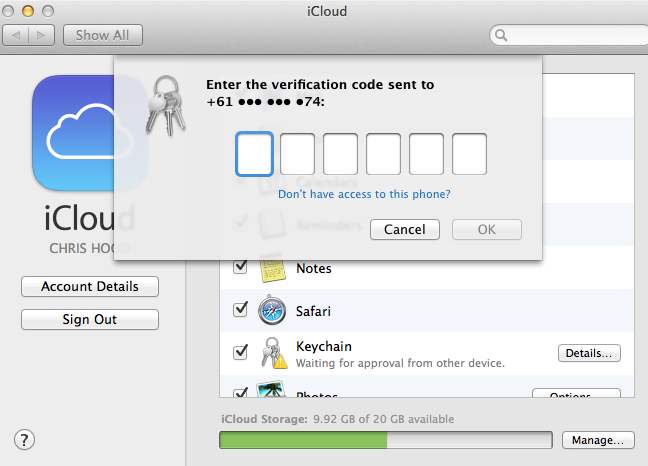Uncheck the Safari checkbox
This screenshot has width=648, height=466.
click(240, 309)
